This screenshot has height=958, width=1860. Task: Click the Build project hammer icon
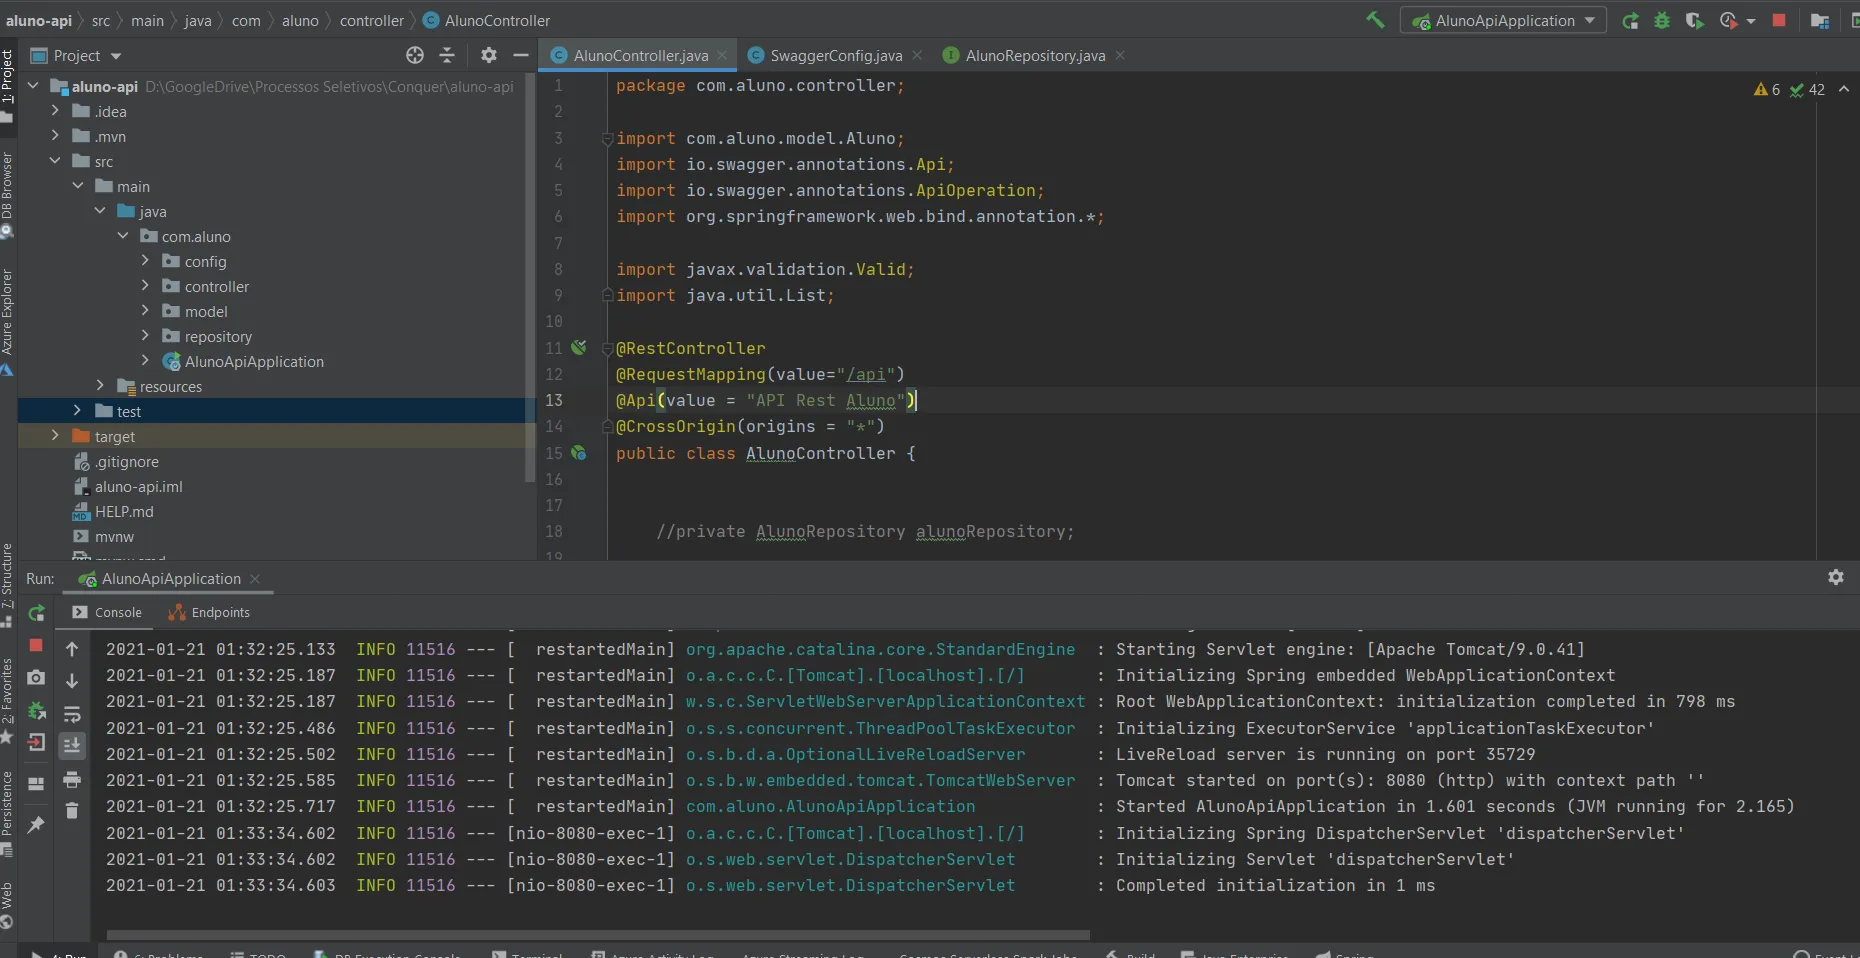pyautogui.click(x=1375, y=20)
